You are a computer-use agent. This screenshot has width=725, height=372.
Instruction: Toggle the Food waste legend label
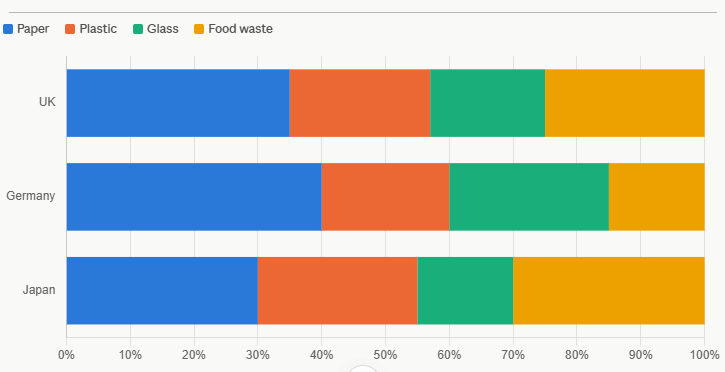[240, 29]
